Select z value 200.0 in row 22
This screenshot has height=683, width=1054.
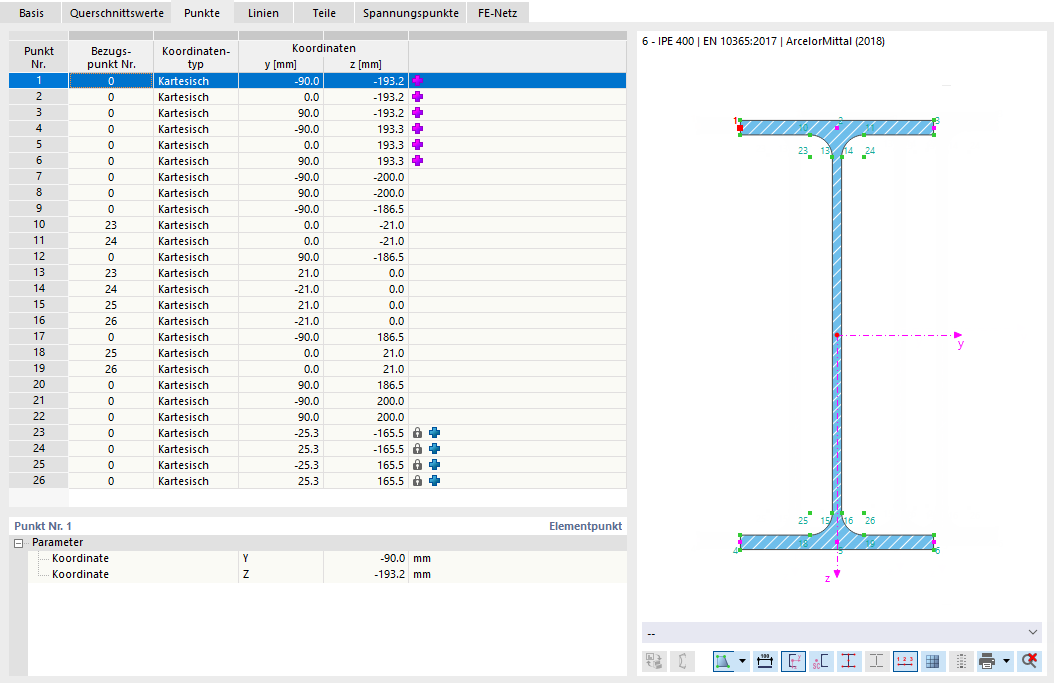[x=366, y=417]
